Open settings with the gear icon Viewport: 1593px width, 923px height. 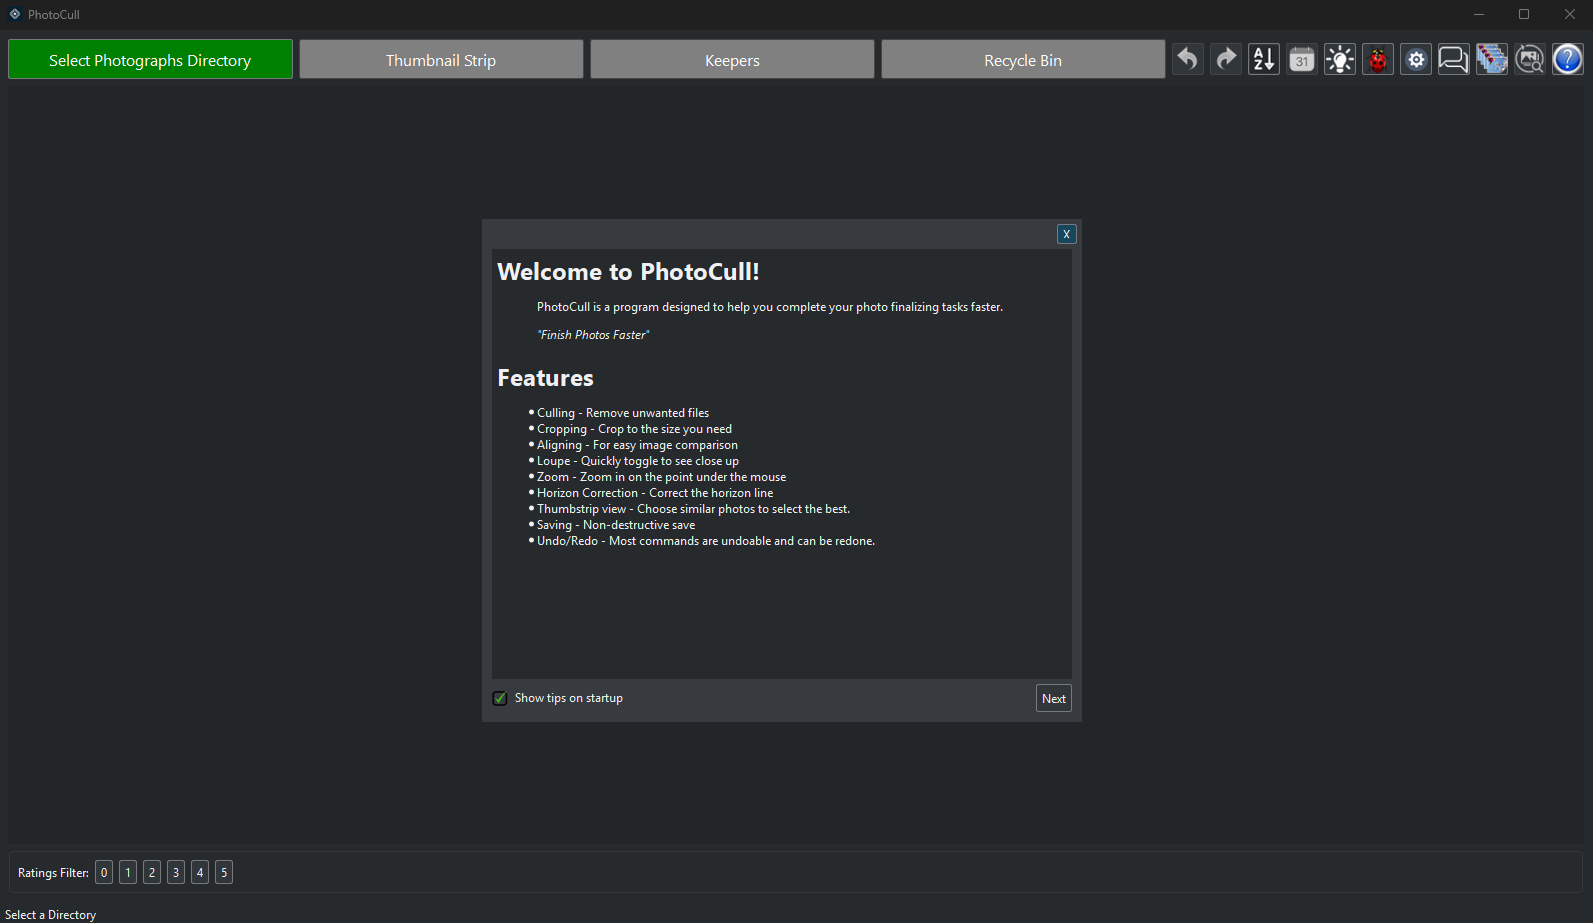point(1416,60)
